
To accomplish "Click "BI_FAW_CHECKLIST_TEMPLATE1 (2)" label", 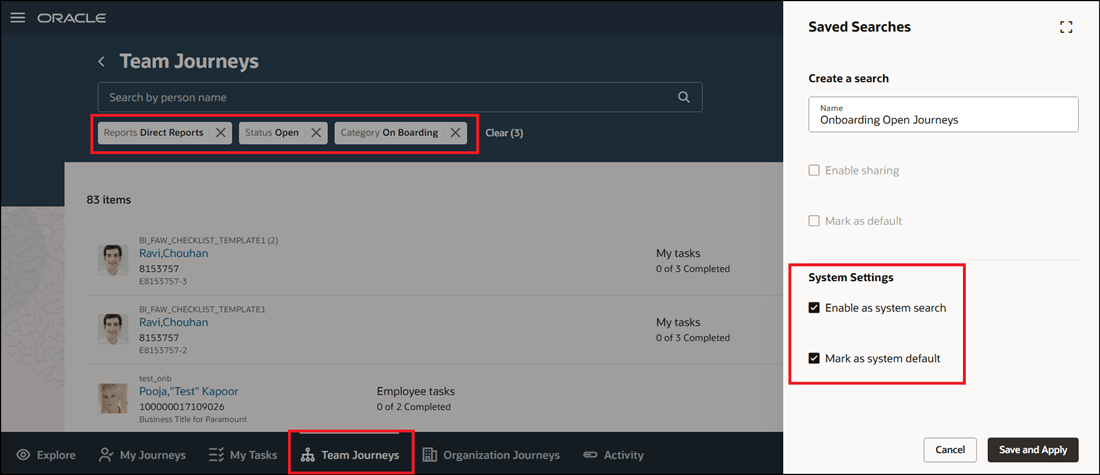I will (x=208, y=240).
